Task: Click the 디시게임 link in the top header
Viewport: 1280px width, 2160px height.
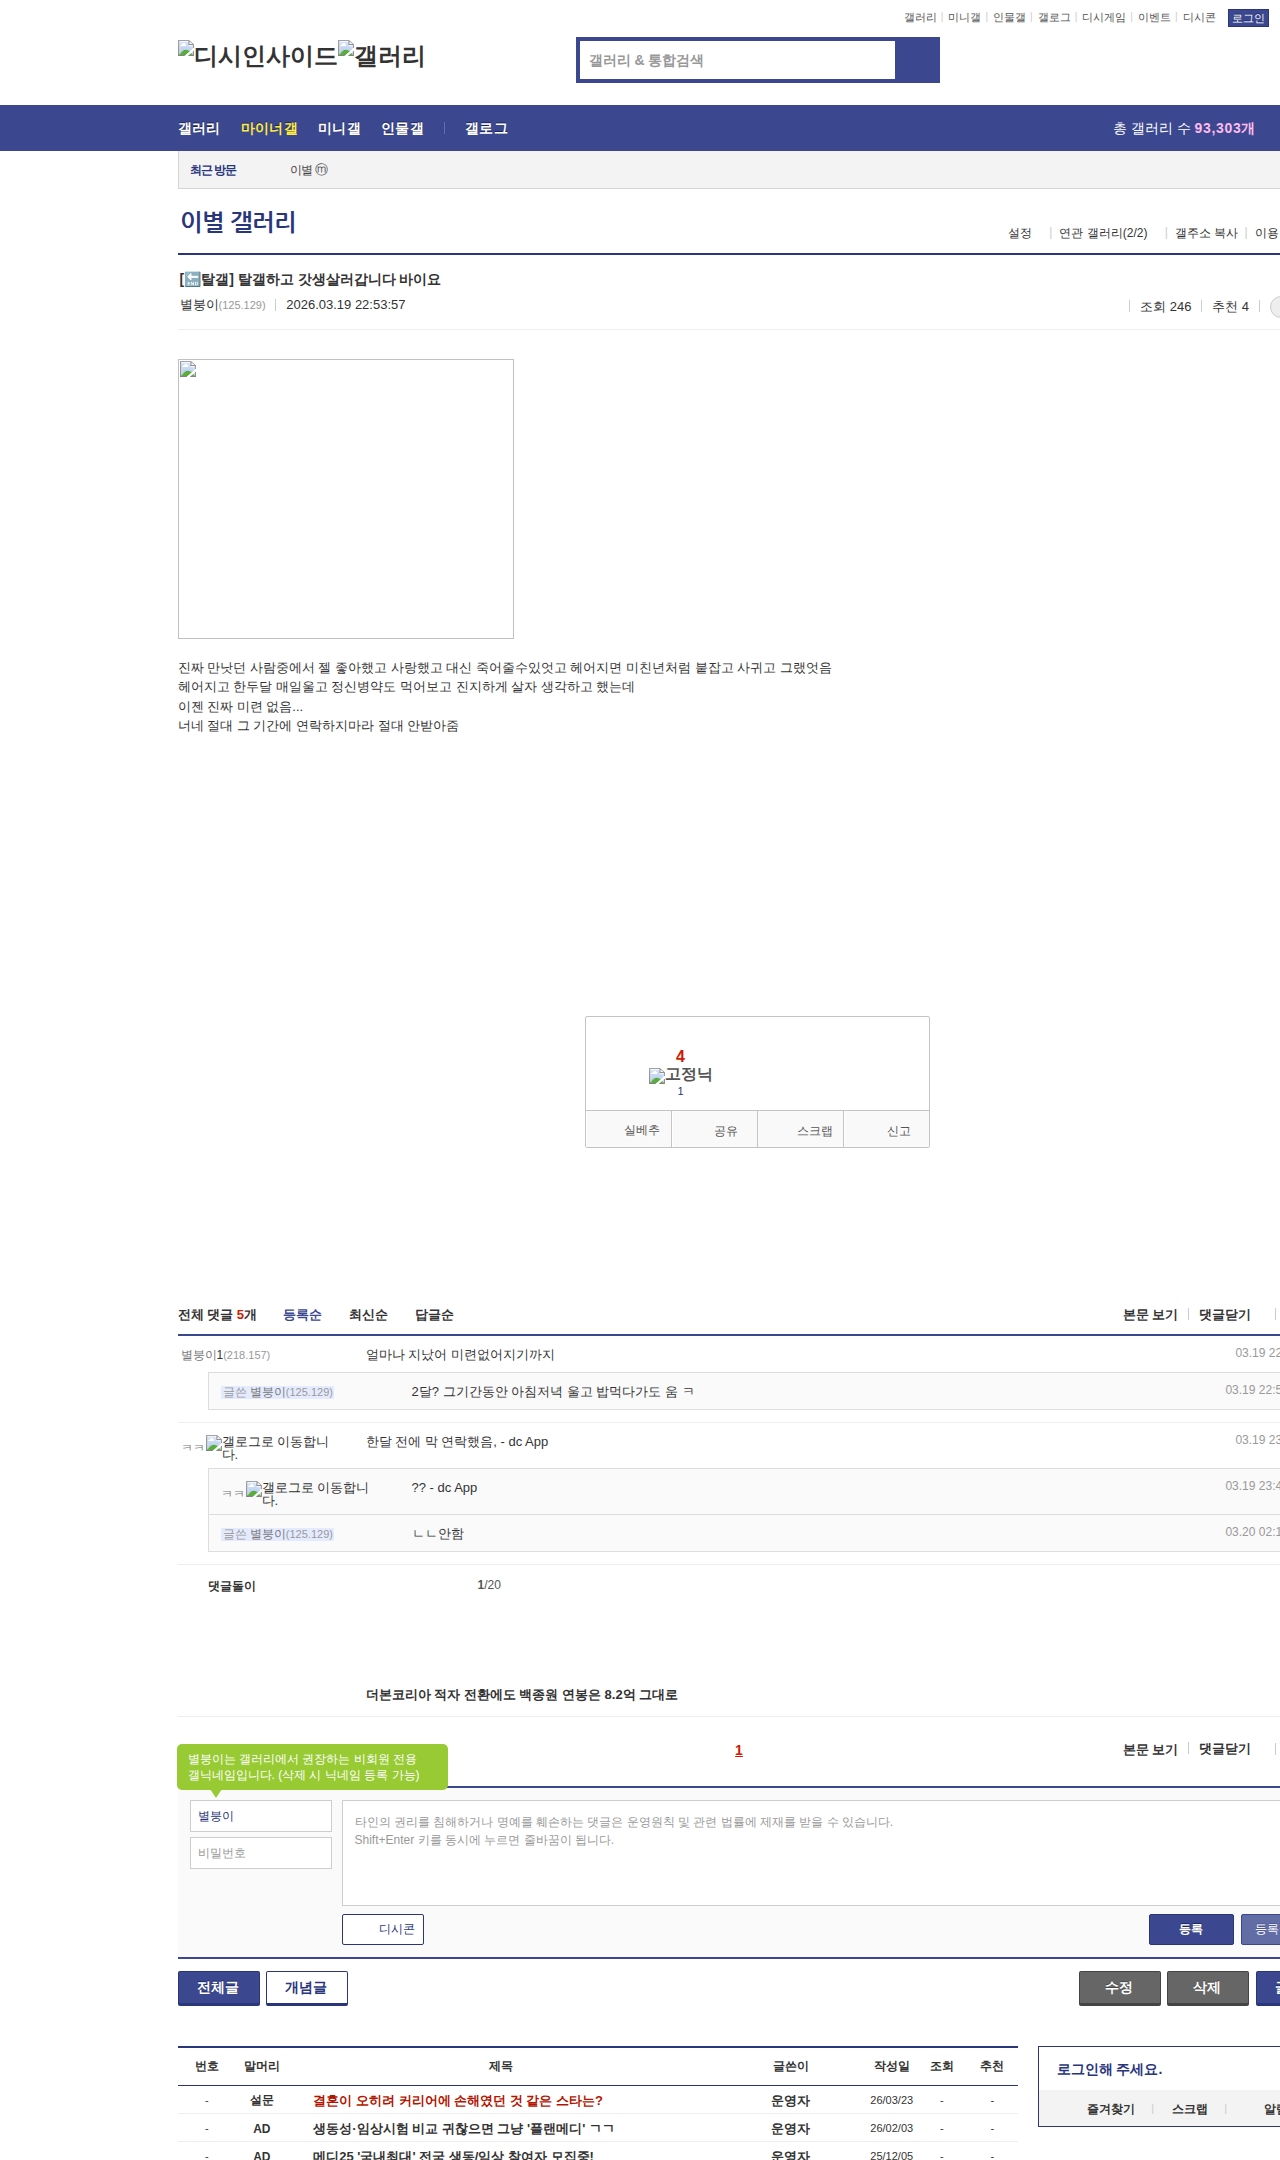Action: coord(1104,18)
